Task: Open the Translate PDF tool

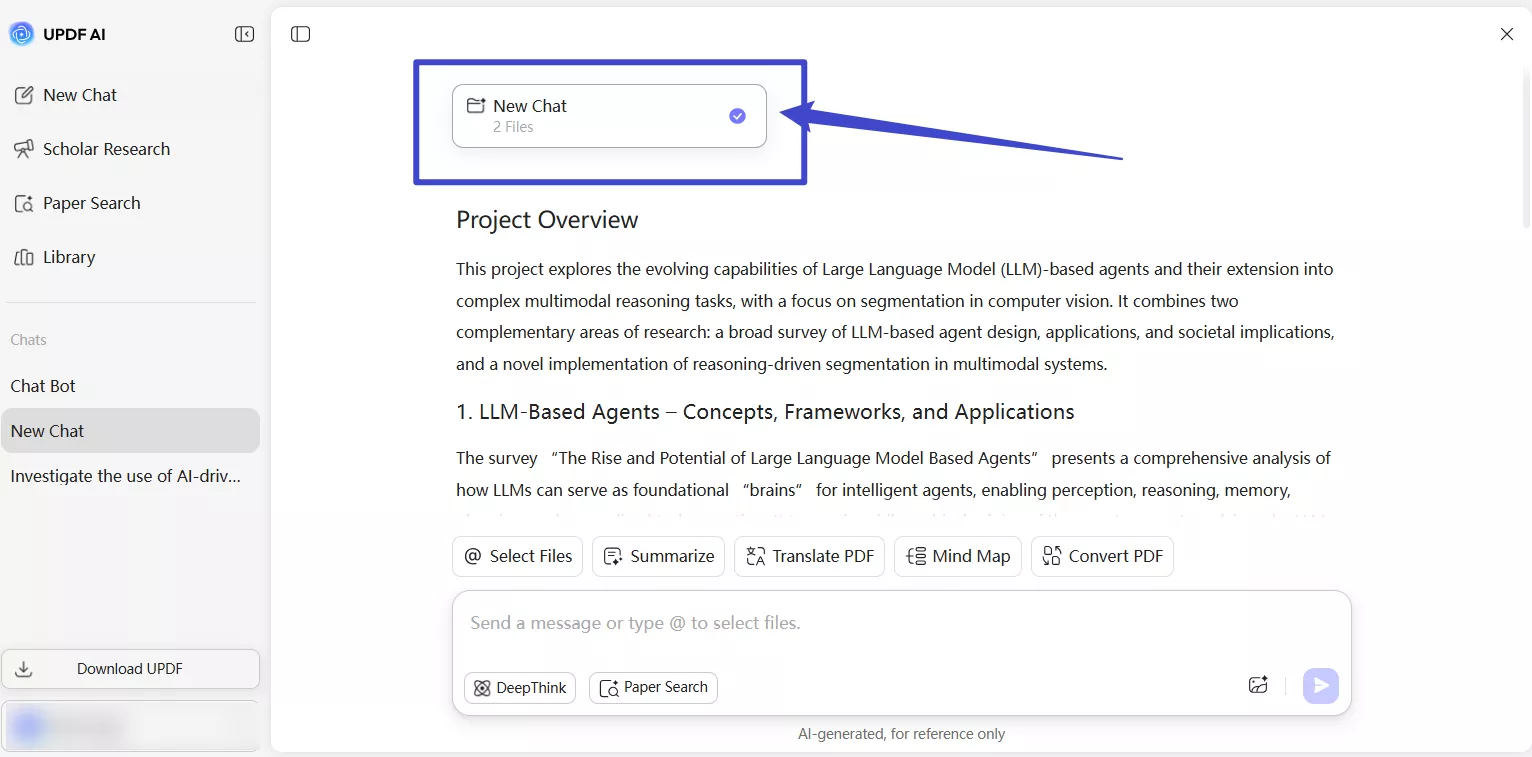Action: click(x=809, y=556)
